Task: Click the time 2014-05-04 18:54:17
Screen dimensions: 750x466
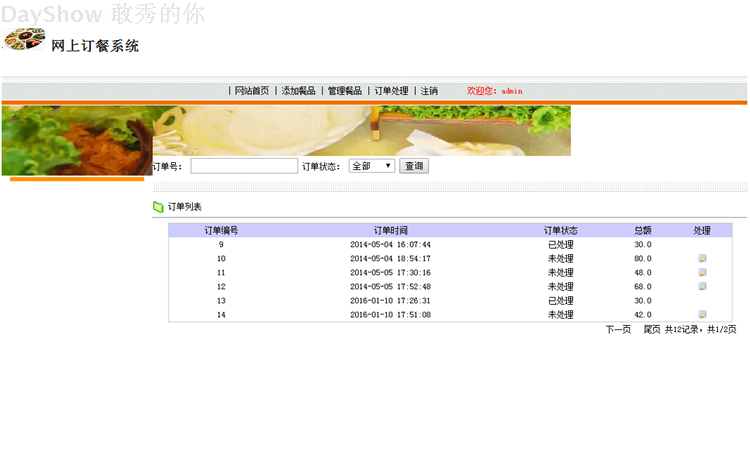Action: [x=390, y=258]
